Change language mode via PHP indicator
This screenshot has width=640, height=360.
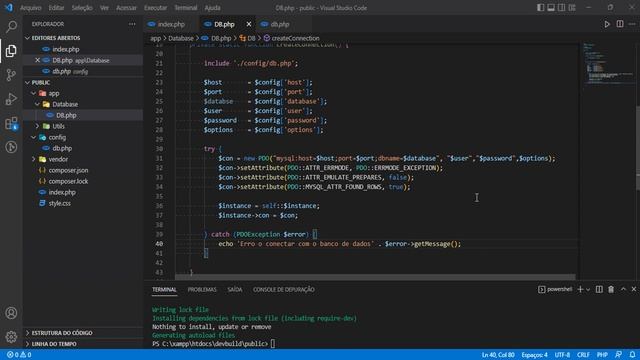[602, 355]
